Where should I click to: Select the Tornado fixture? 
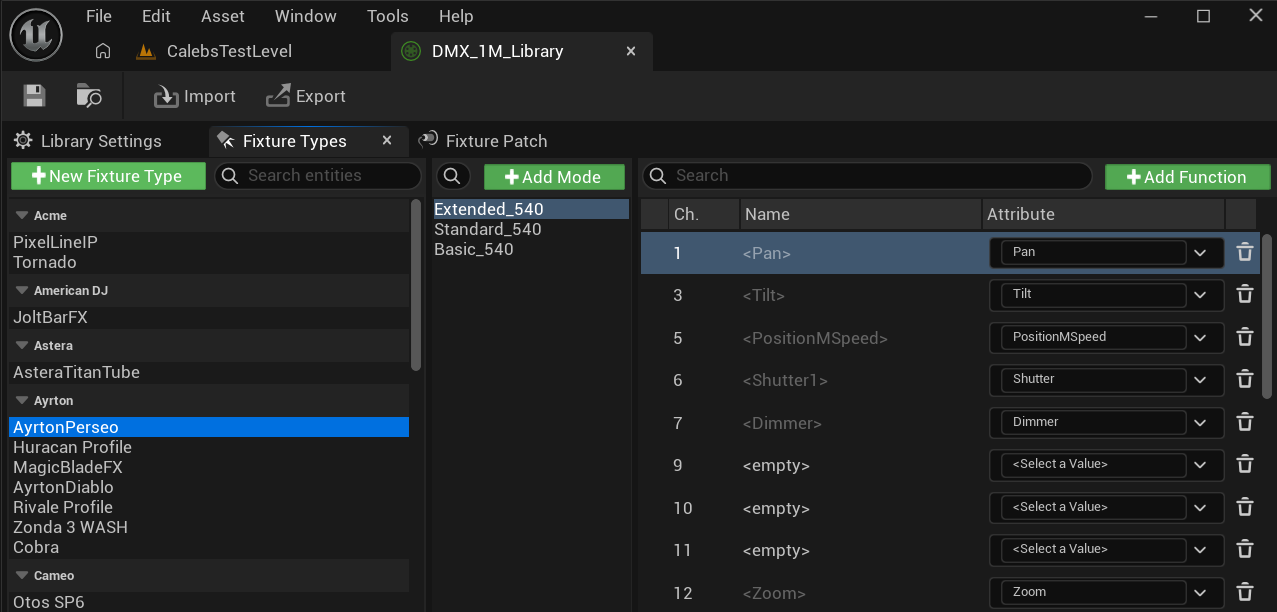pyautogui.click(x=45, y=262)
